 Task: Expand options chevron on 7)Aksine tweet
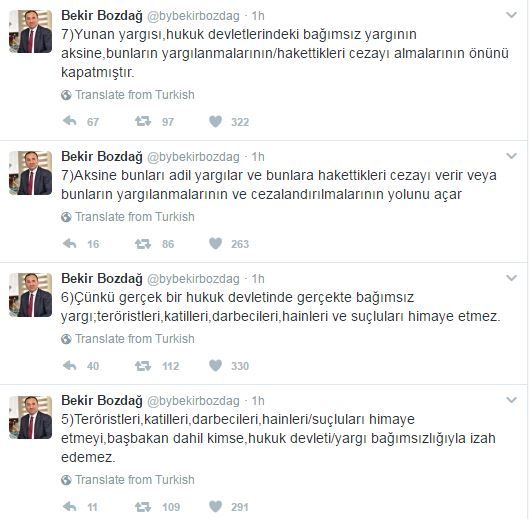(x=511, y=156)
